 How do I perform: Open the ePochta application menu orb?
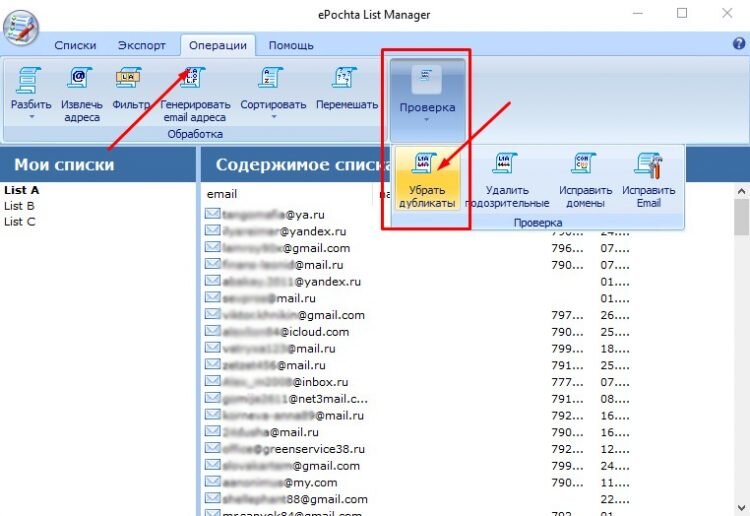pyautogui.click(x=21, y=28)
